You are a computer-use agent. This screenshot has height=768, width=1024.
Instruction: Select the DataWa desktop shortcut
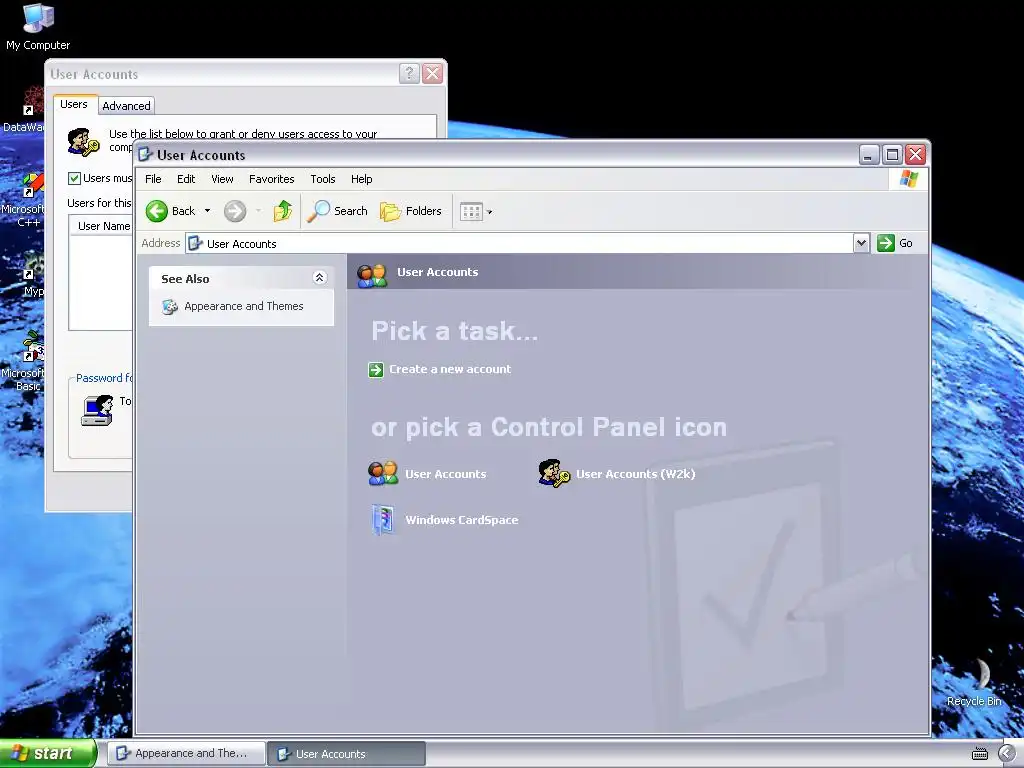(24, 110)
